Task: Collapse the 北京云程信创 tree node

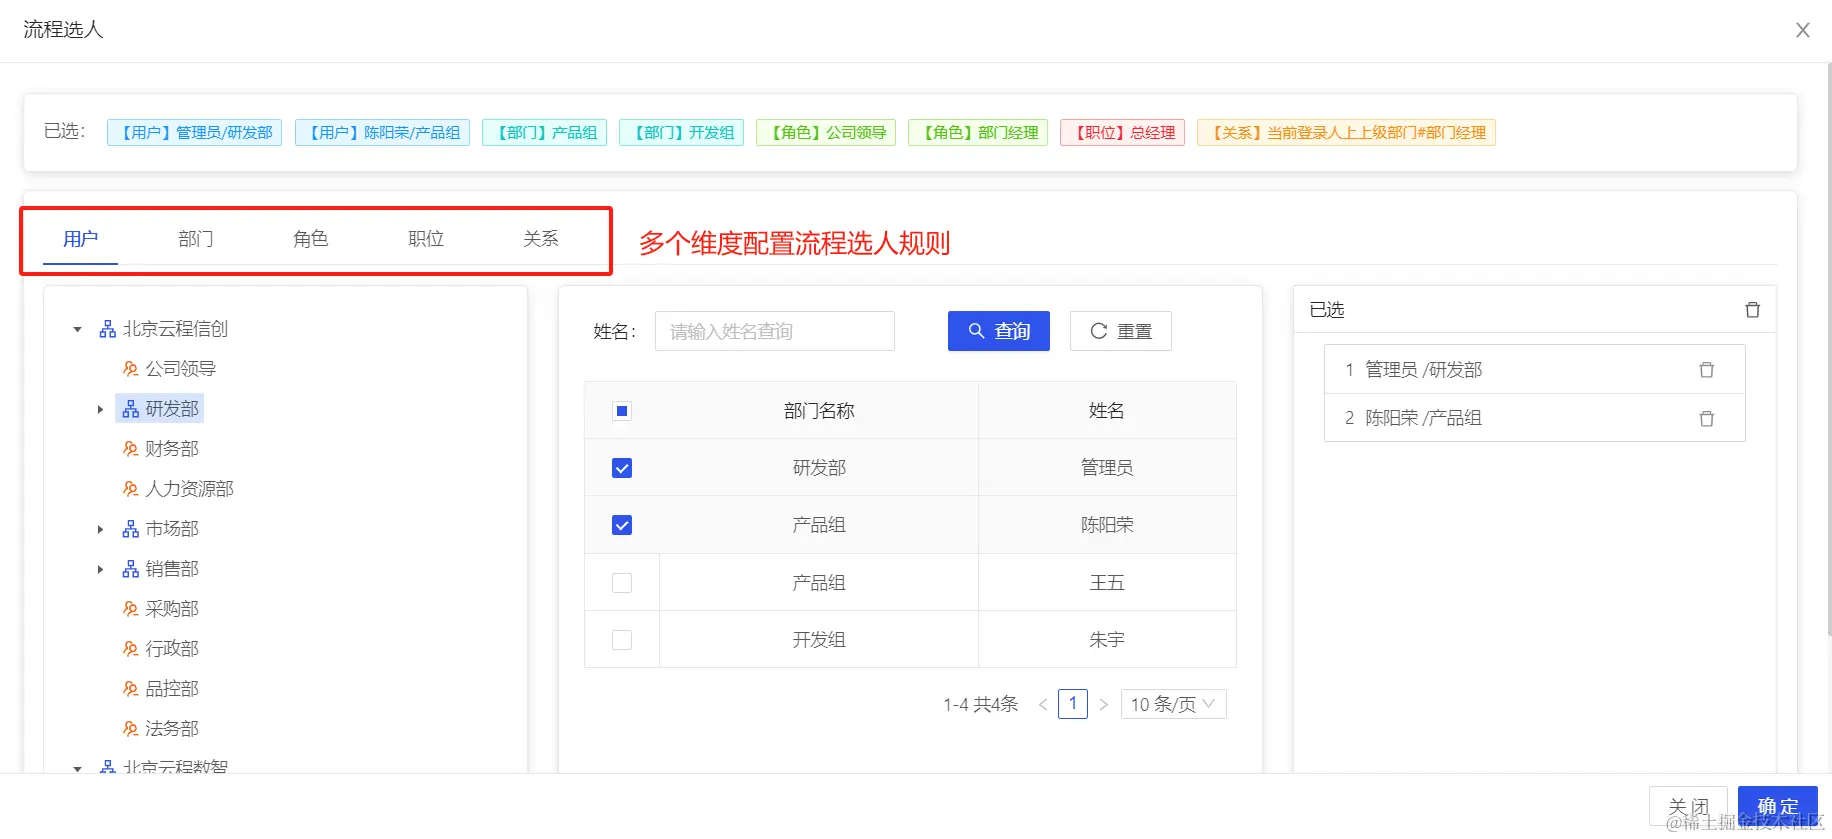Action: pyautogui.click(x=77, y=329)
